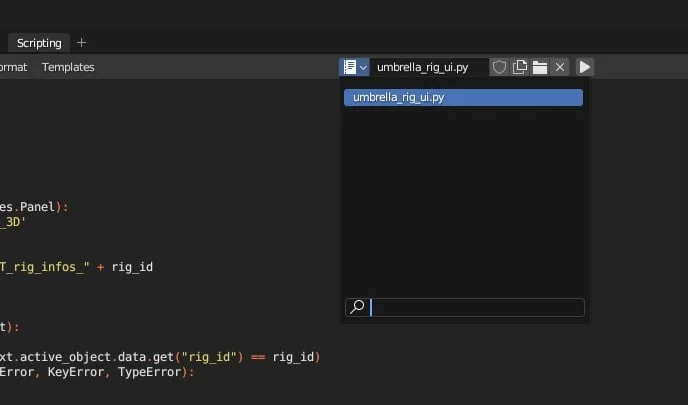Screen dimensions: 688x405
Task: Click the Panel class declaration line
Action: coord(35,207)
